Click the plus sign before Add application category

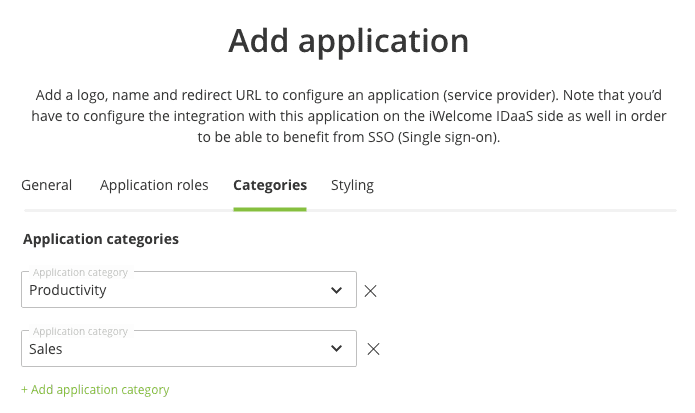pos(25,390)
